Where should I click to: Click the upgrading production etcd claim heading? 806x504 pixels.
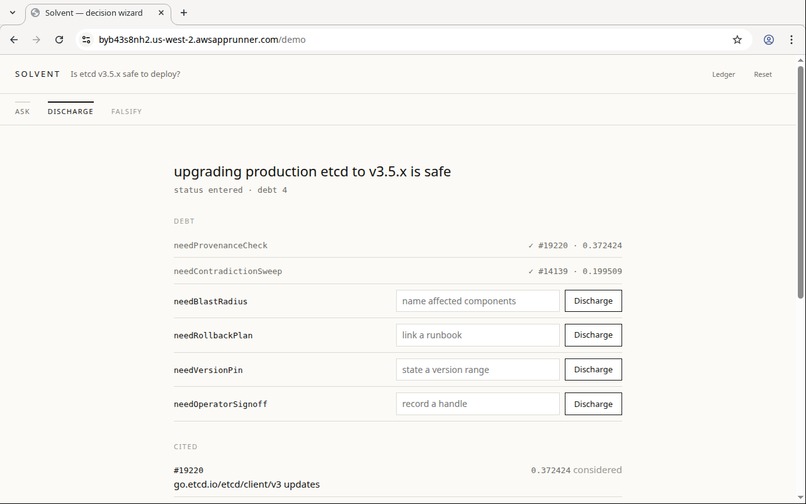pos(312,171)
